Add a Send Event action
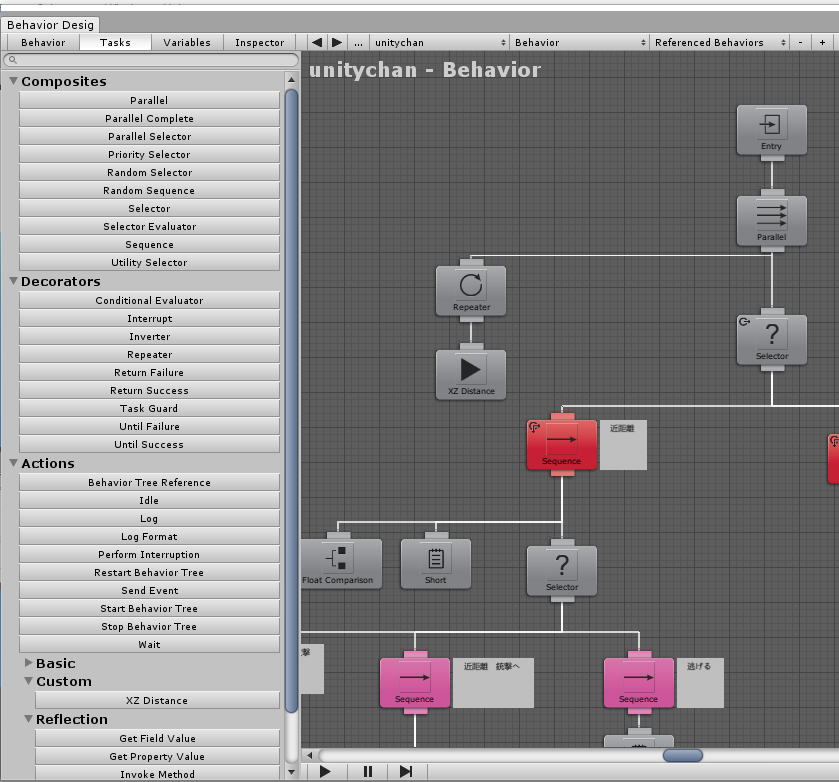 (149, 590)
